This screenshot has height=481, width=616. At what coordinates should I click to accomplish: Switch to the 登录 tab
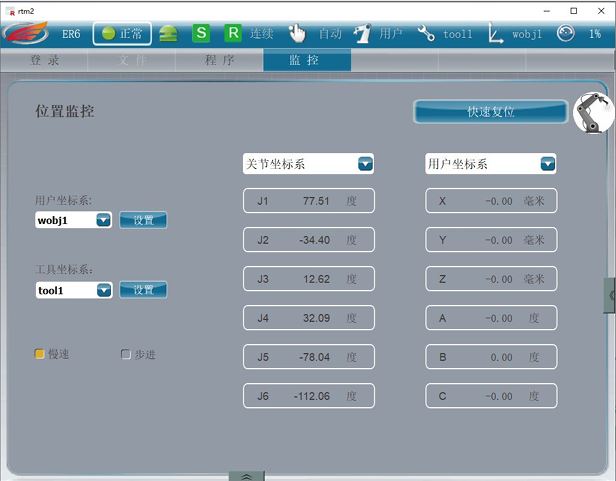45,60
